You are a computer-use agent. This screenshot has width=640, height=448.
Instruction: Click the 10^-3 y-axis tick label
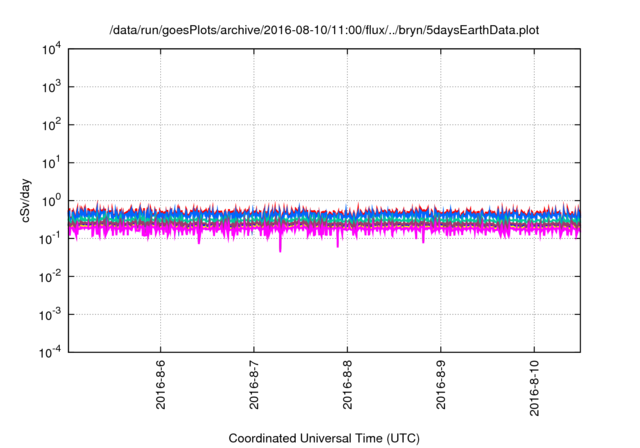[50, 315]
